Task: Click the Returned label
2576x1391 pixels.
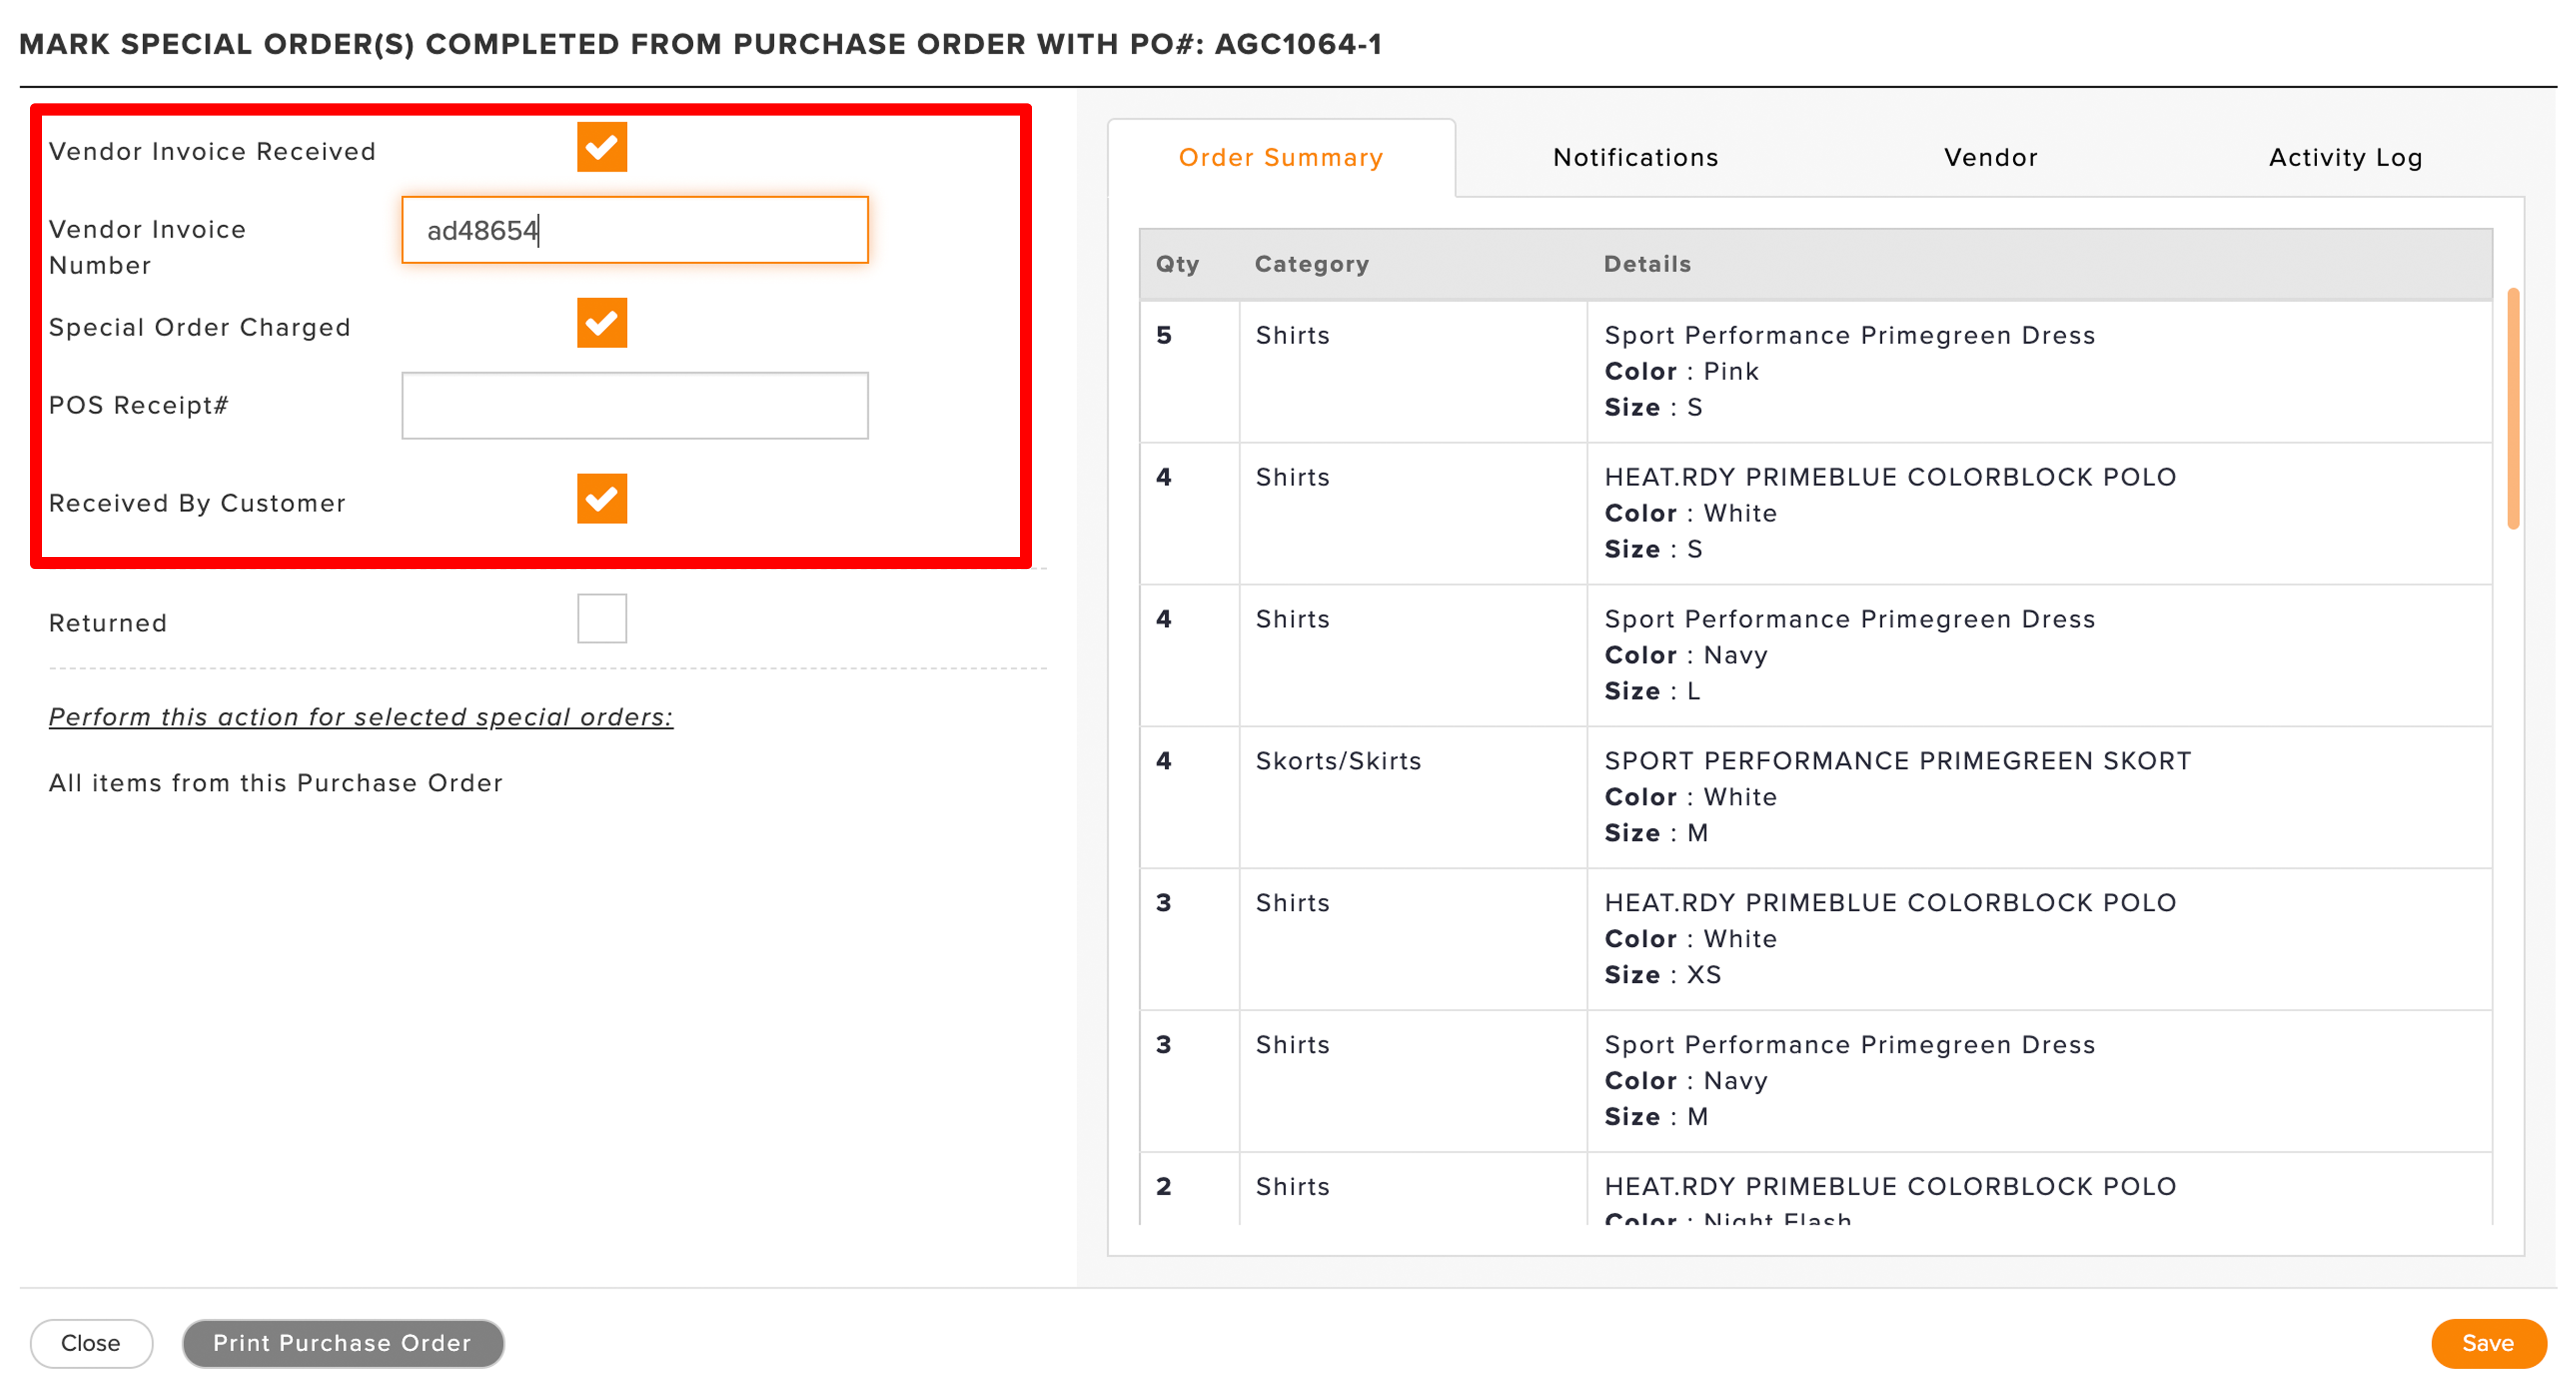Action: click(108, 623)
